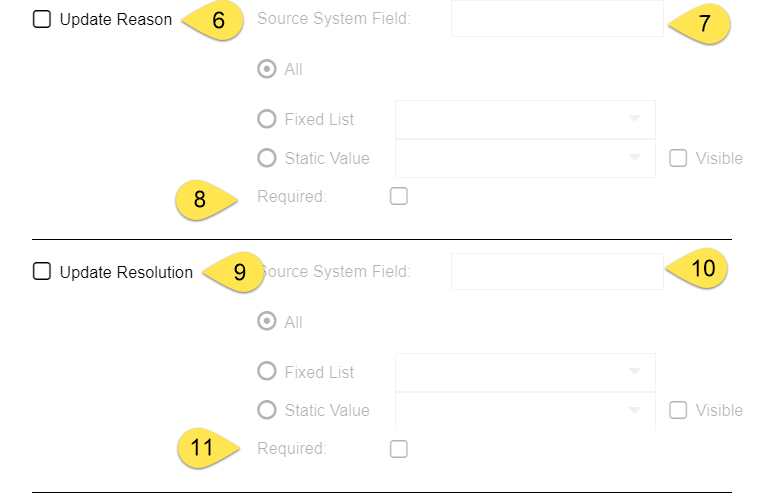This screenshot has width=775, height=498.
Task: Click callout marker number 10
Action: click(x=702, y=268)
